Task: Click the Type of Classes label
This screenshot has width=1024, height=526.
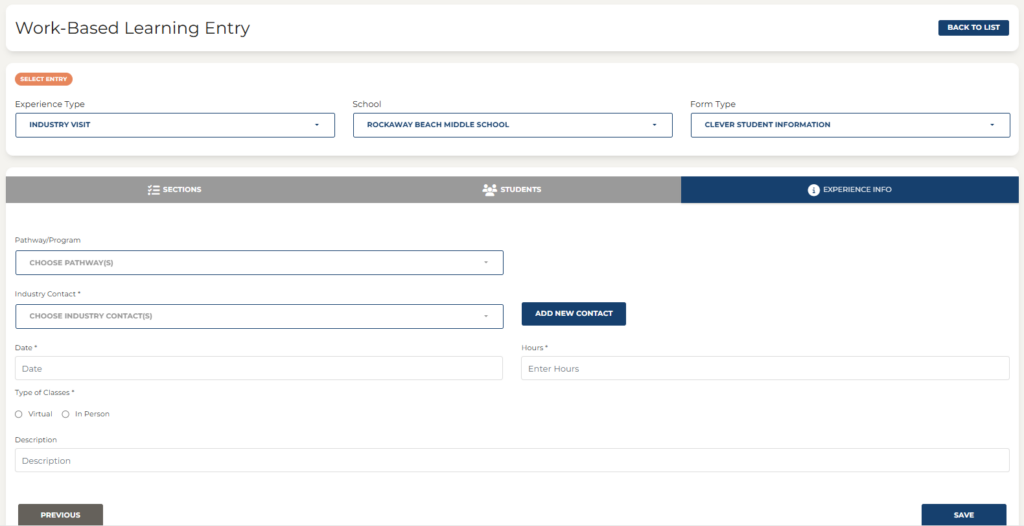Action: coord(44,393)
